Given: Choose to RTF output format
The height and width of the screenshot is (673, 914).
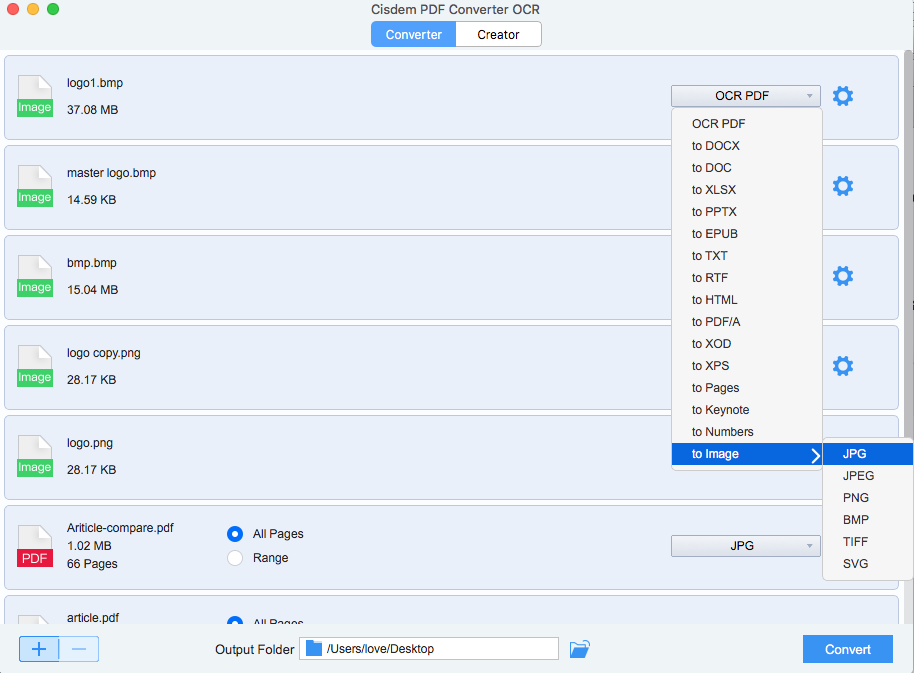Looking at the screenshot, I should pos(747,278).
